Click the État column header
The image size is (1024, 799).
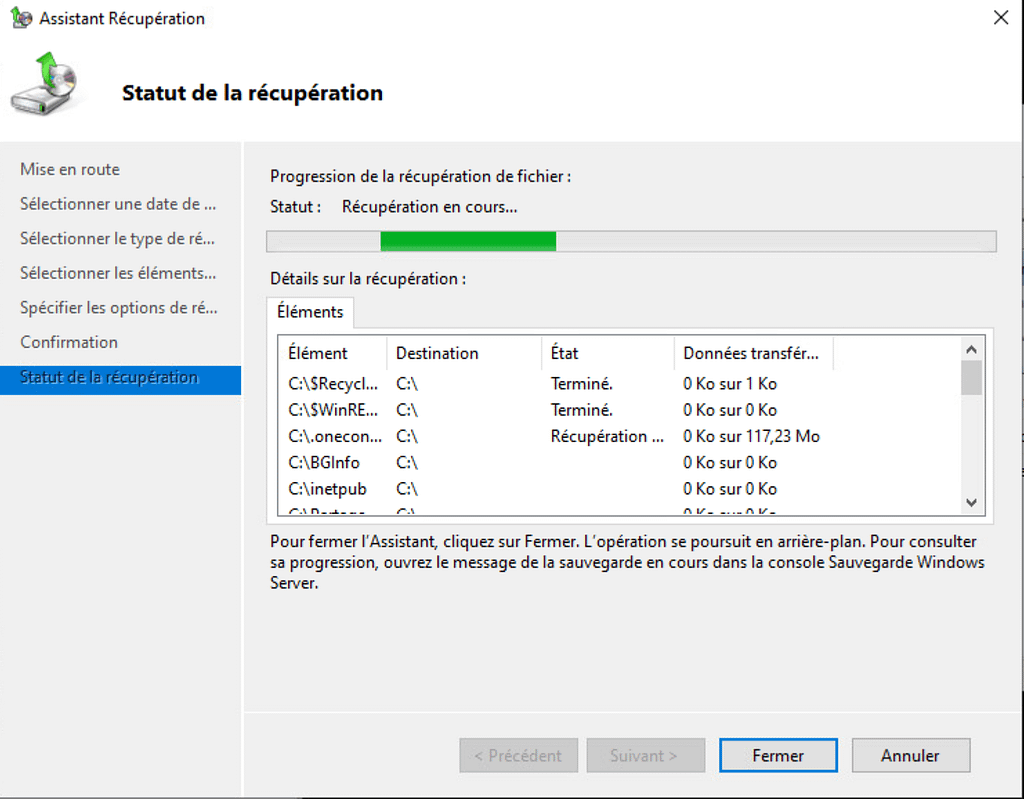pyautogui.click(x=564, y=353)
